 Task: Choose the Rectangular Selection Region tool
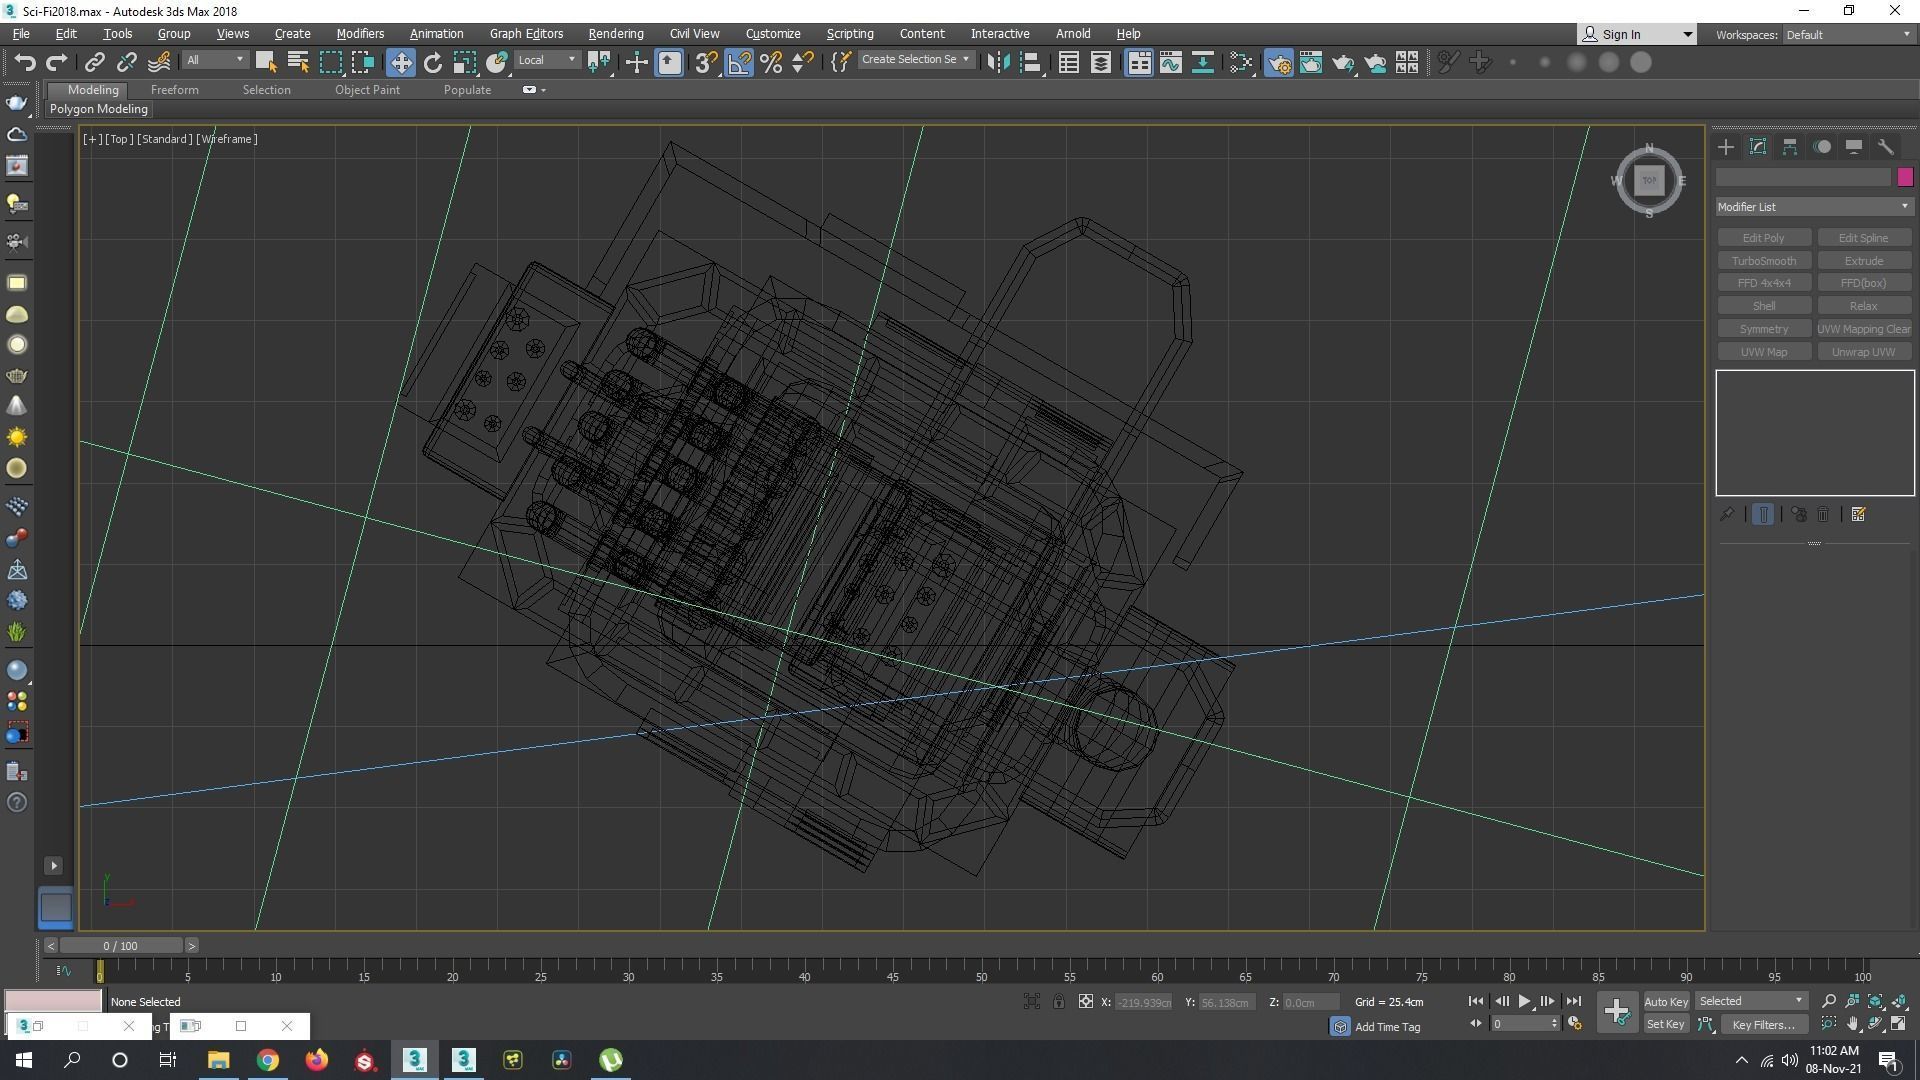pyautogui.click(x=330, y=62)
